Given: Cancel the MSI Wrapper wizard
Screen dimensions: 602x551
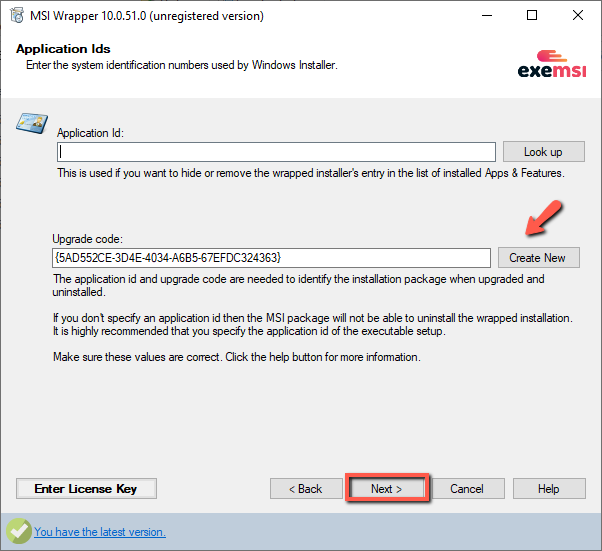Looking at the screenshot, I should point(467,488).
